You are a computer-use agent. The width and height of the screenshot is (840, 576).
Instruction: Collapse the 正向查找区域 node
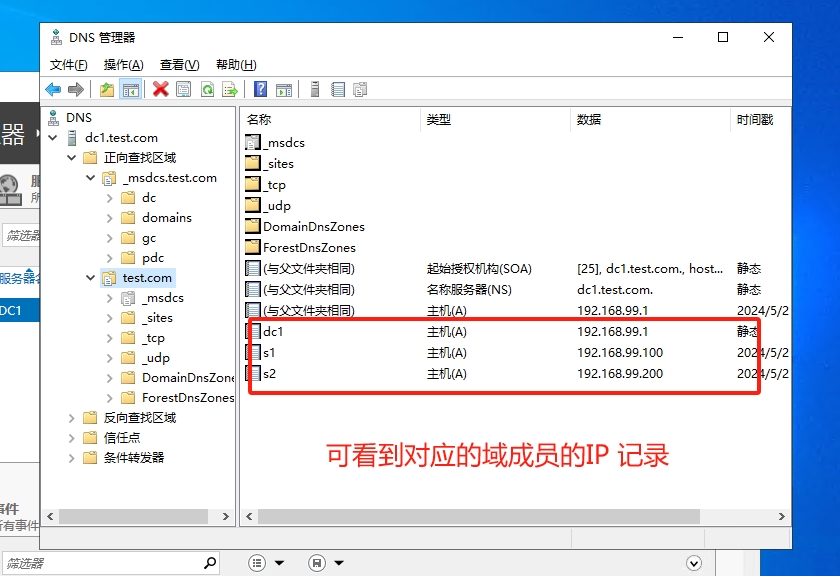click(71, 158)
